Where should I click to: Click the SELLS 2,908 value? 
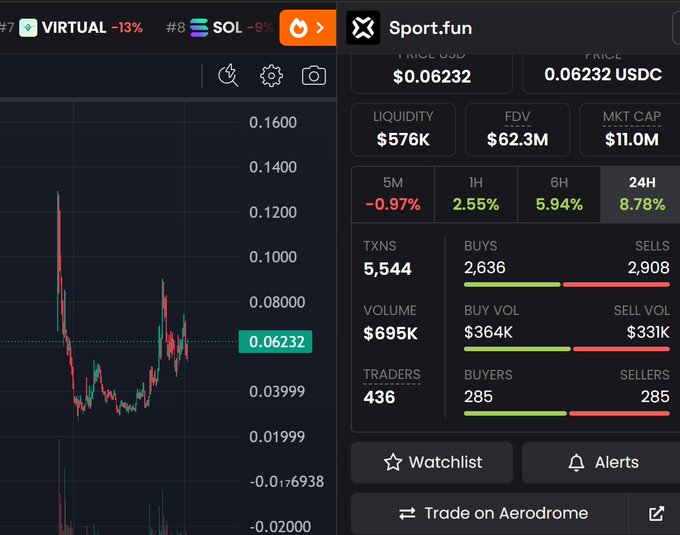coord(648,268)
